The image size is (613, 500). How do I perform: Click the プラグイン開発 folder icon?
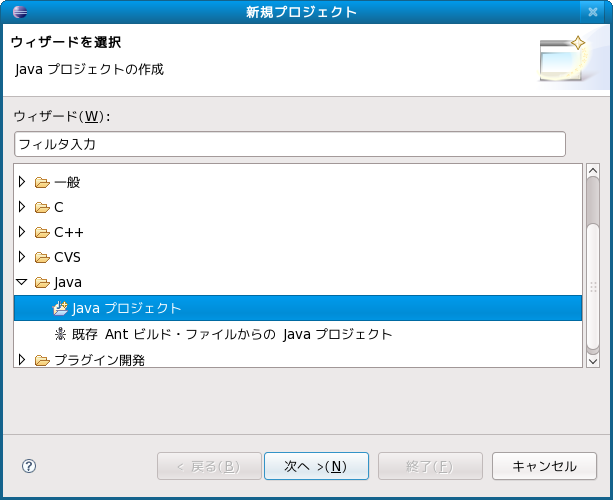click(x=42, y=360)
